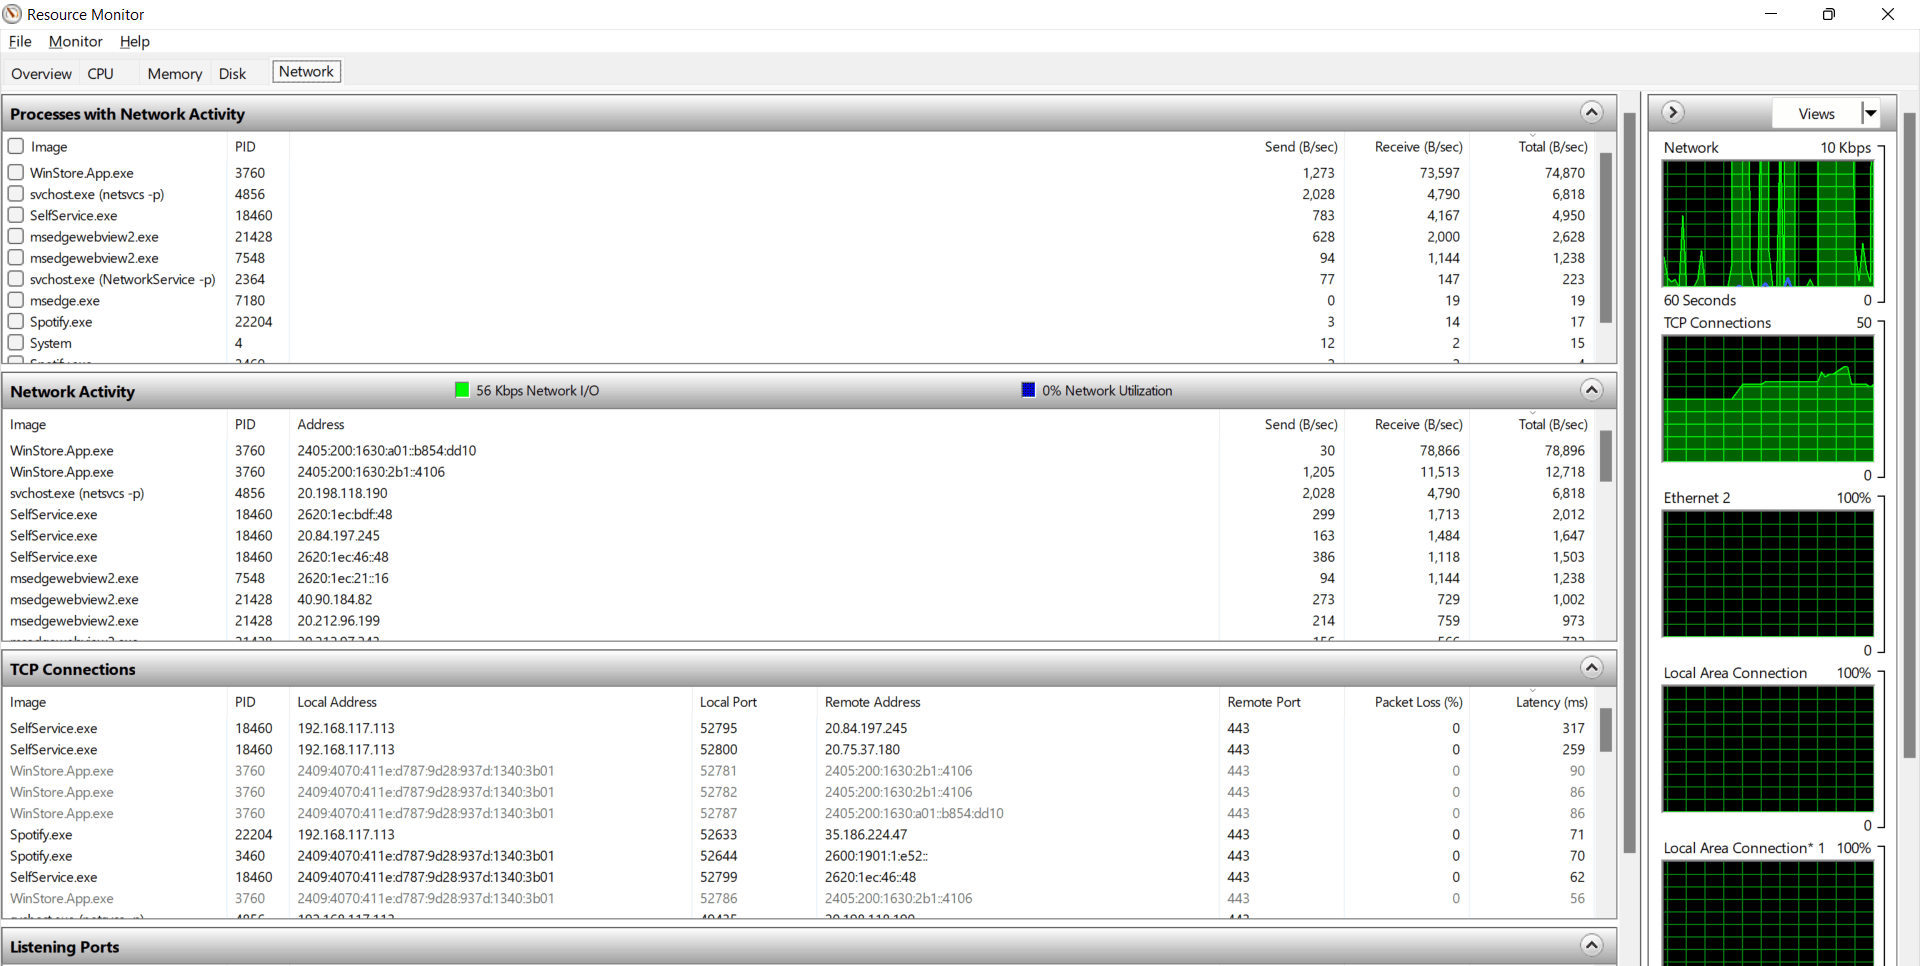
Task: Open the Help menu
Action: [134, 41]
